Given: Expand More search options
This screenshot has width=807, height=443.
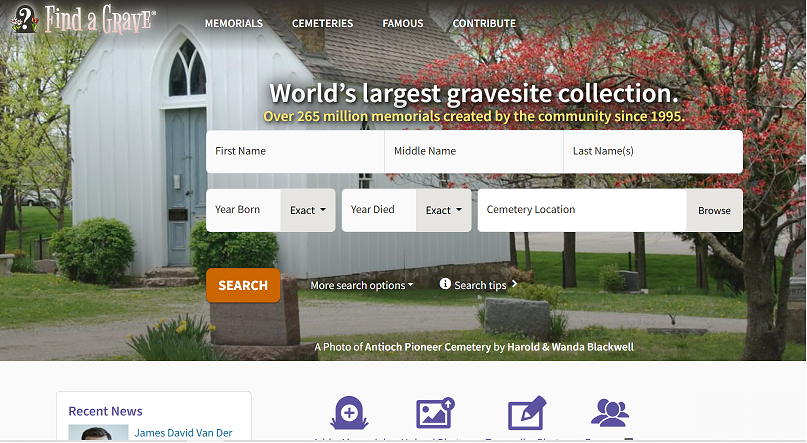Looking at the screenshot, I should click(361, 285).
